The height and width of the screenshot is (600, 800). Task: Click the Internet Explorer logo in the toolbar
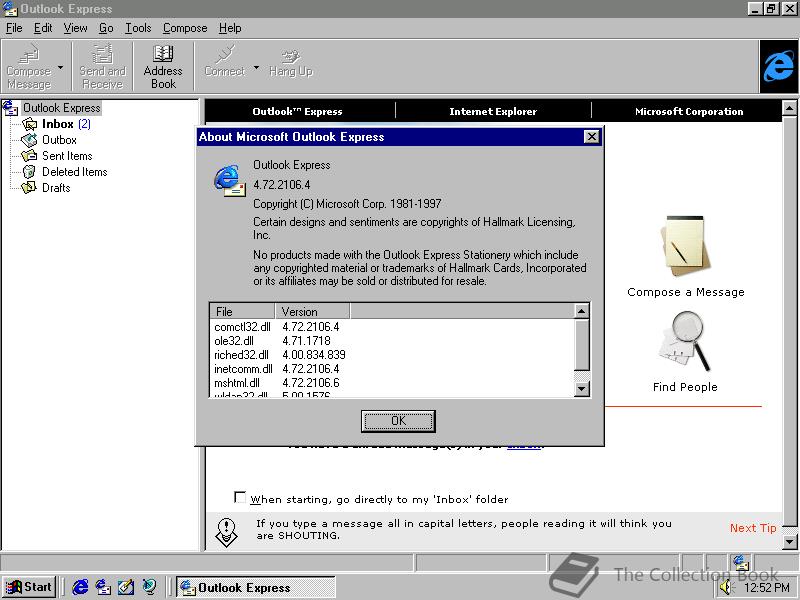(779, 67)
